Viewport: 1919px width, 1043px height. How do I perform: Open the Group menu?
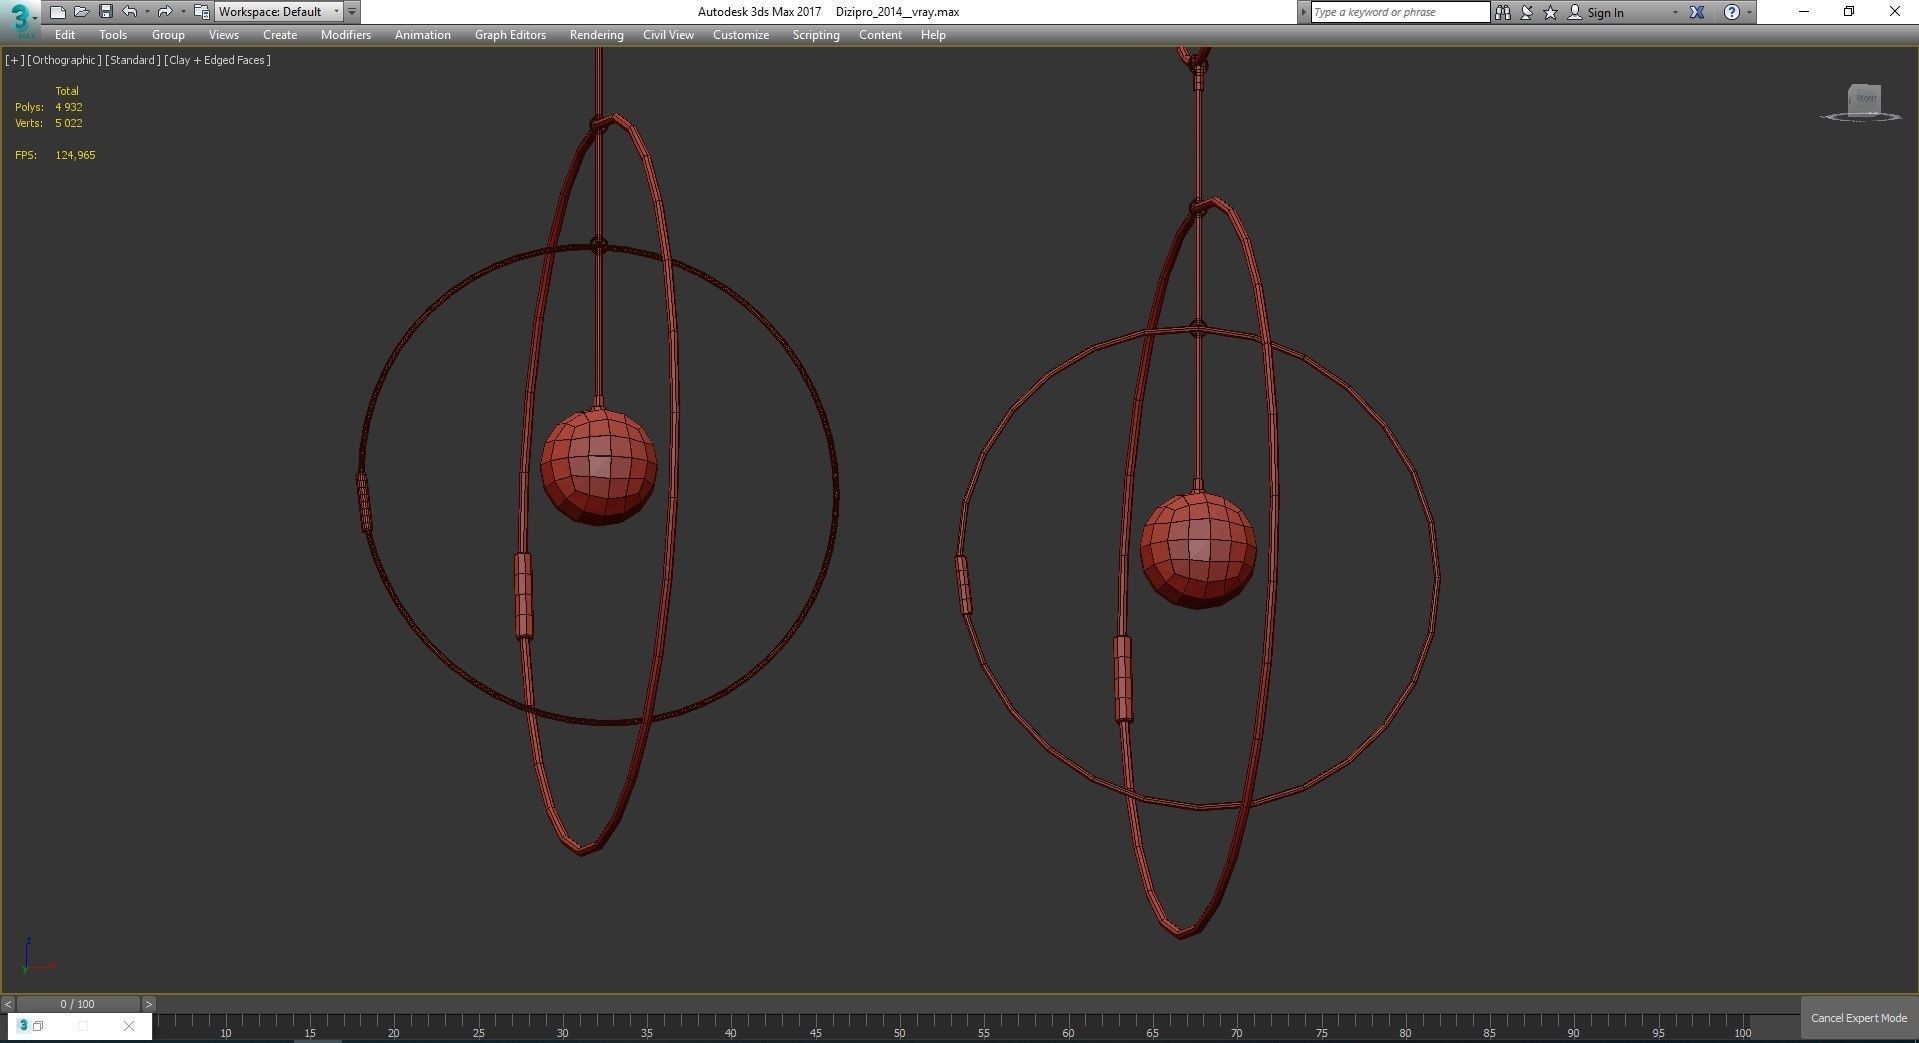(168, 35)
